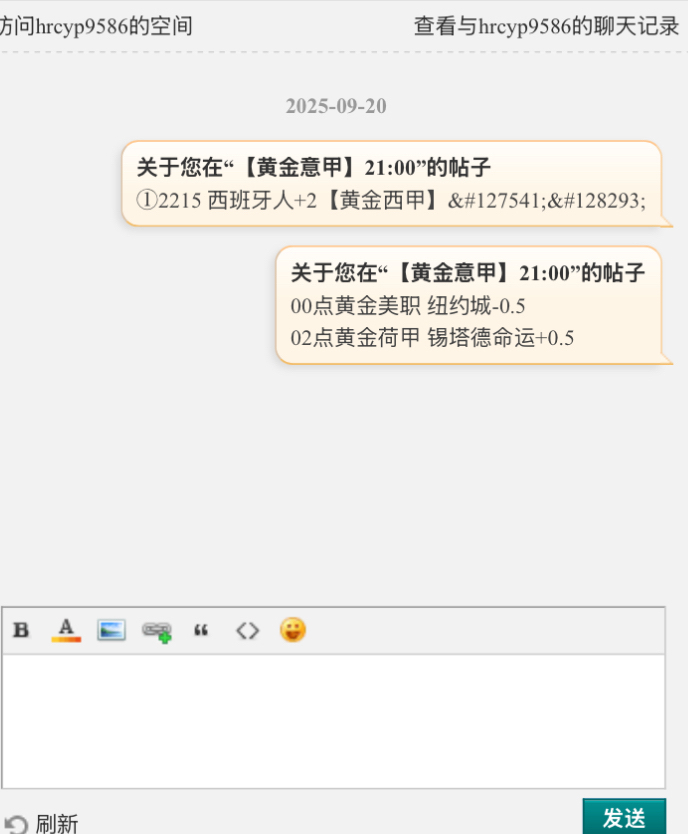Open second 【黄金意甲】21:00 post title
This screenshot has height=834, width=688.
pos(468,272)
